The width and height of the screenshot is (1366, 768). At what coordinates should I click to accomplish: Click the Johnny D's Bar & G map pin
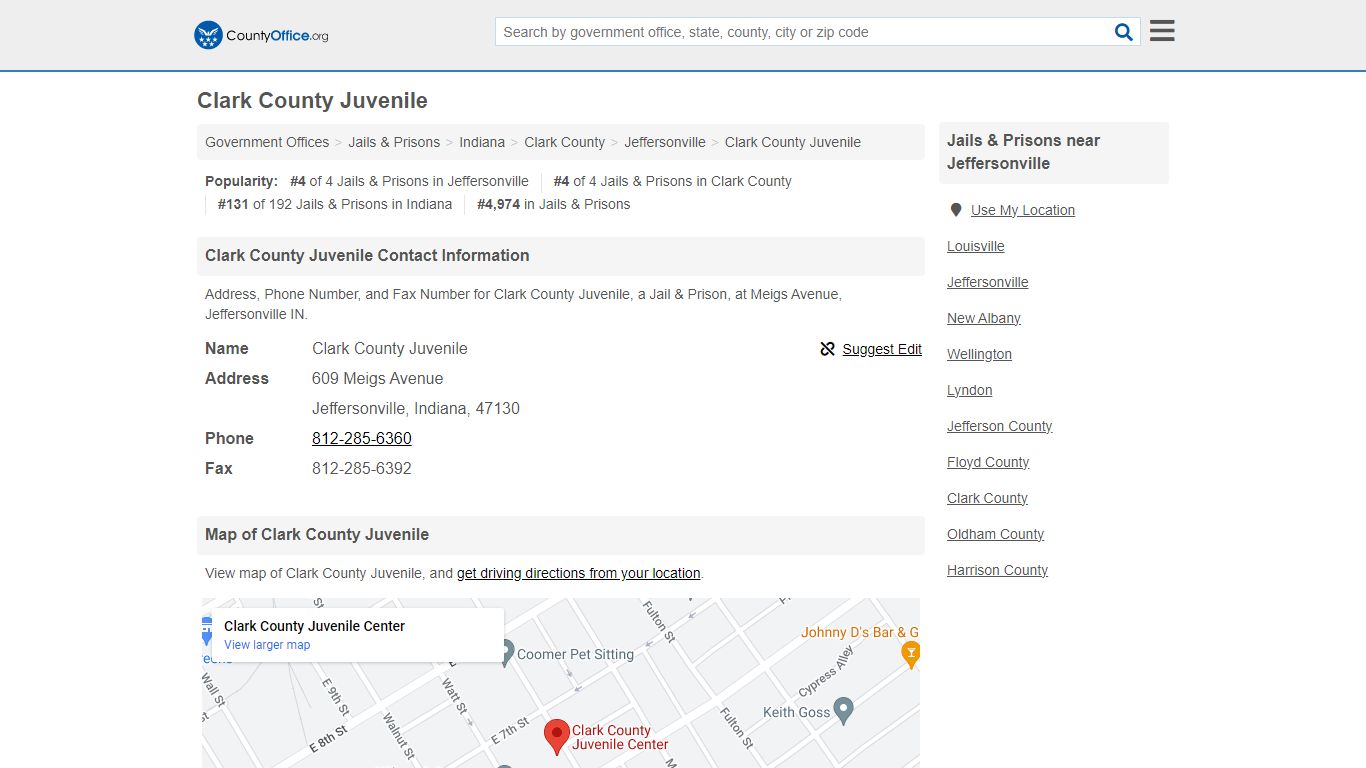coord(910,655)
